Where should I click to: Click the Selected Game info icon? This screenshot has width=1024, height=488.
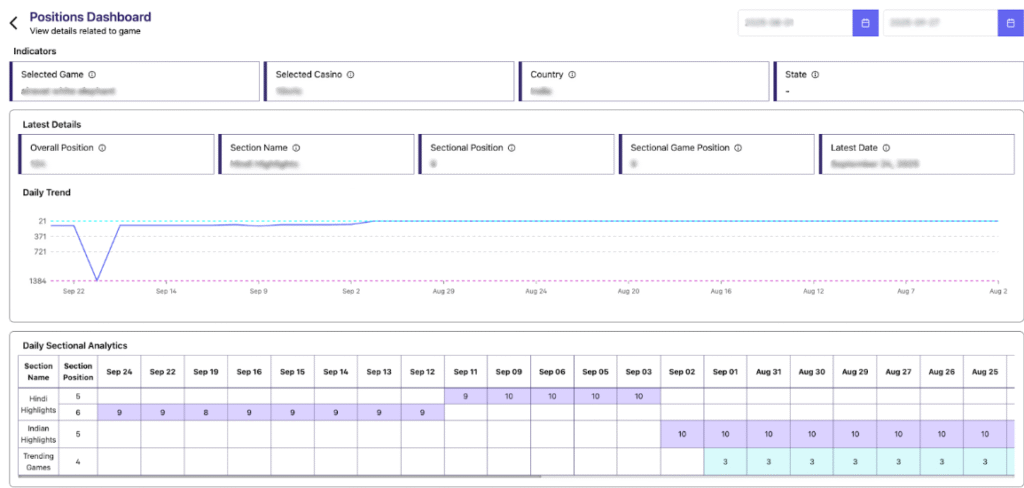92,75
